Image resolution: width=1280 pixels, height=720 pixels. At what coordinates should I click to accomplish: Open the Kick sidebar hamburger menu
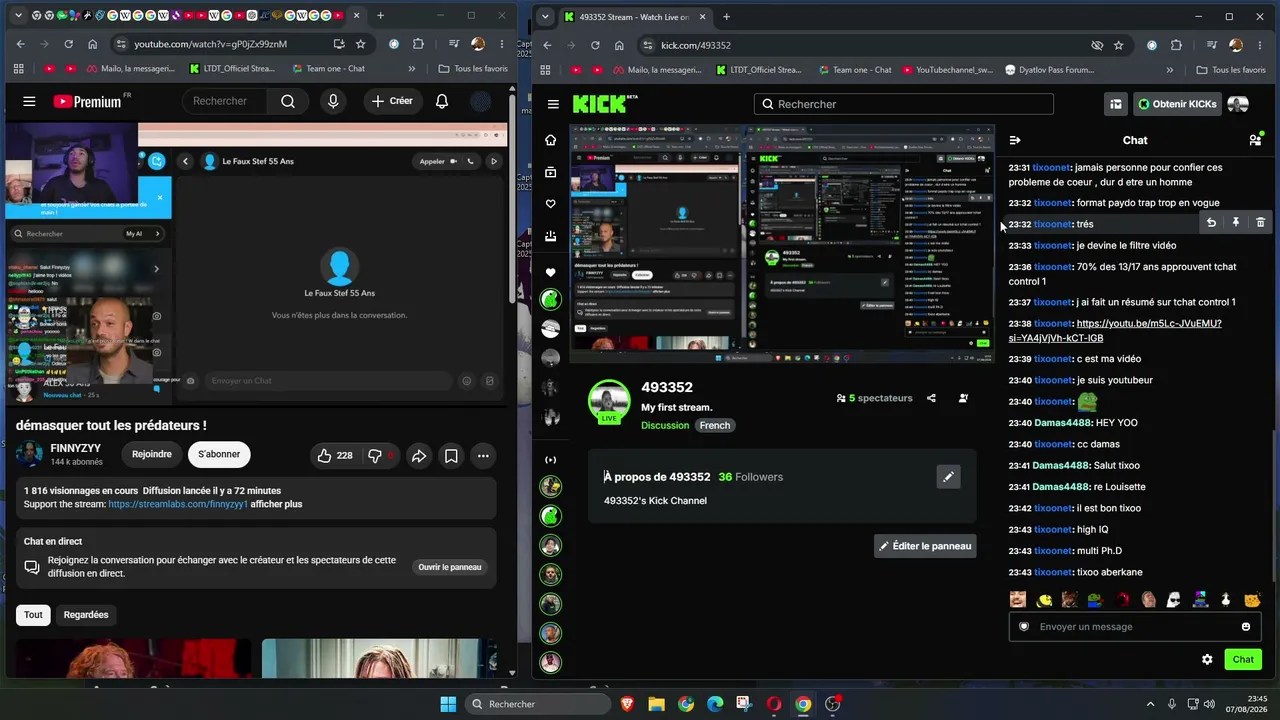[x=553, y=104]
